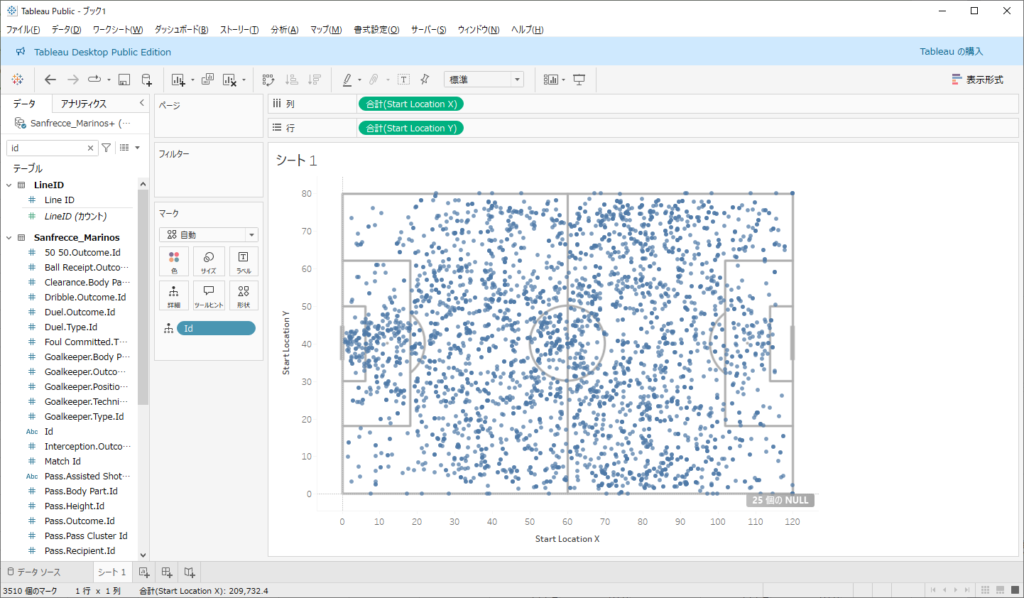Sort ascending using toolbar icon
This screenshot has height=598, width=1024.
(x=291, y=80)
